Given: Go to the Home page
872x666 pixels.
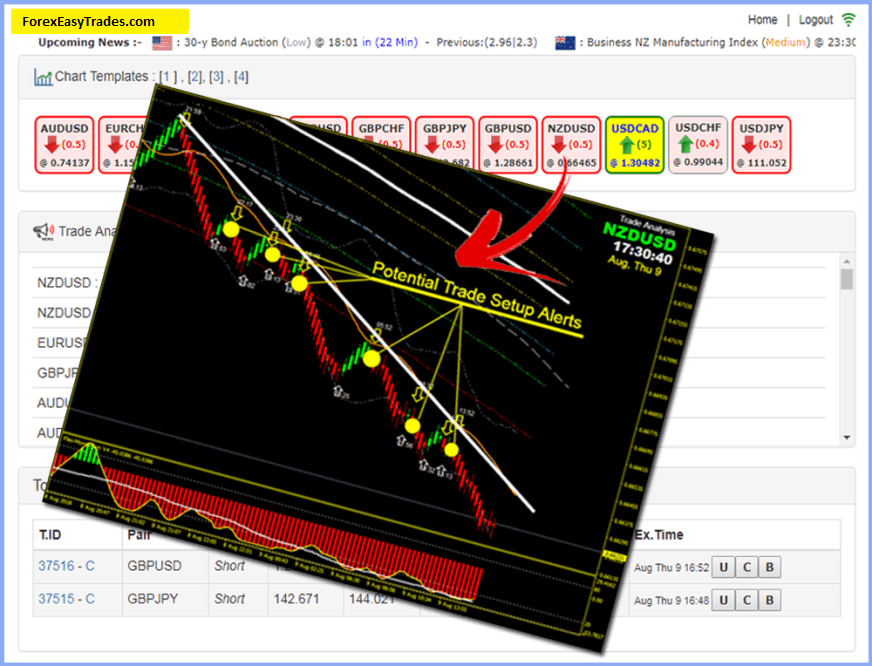Looking at the screenshot, I should click(762, 20).
